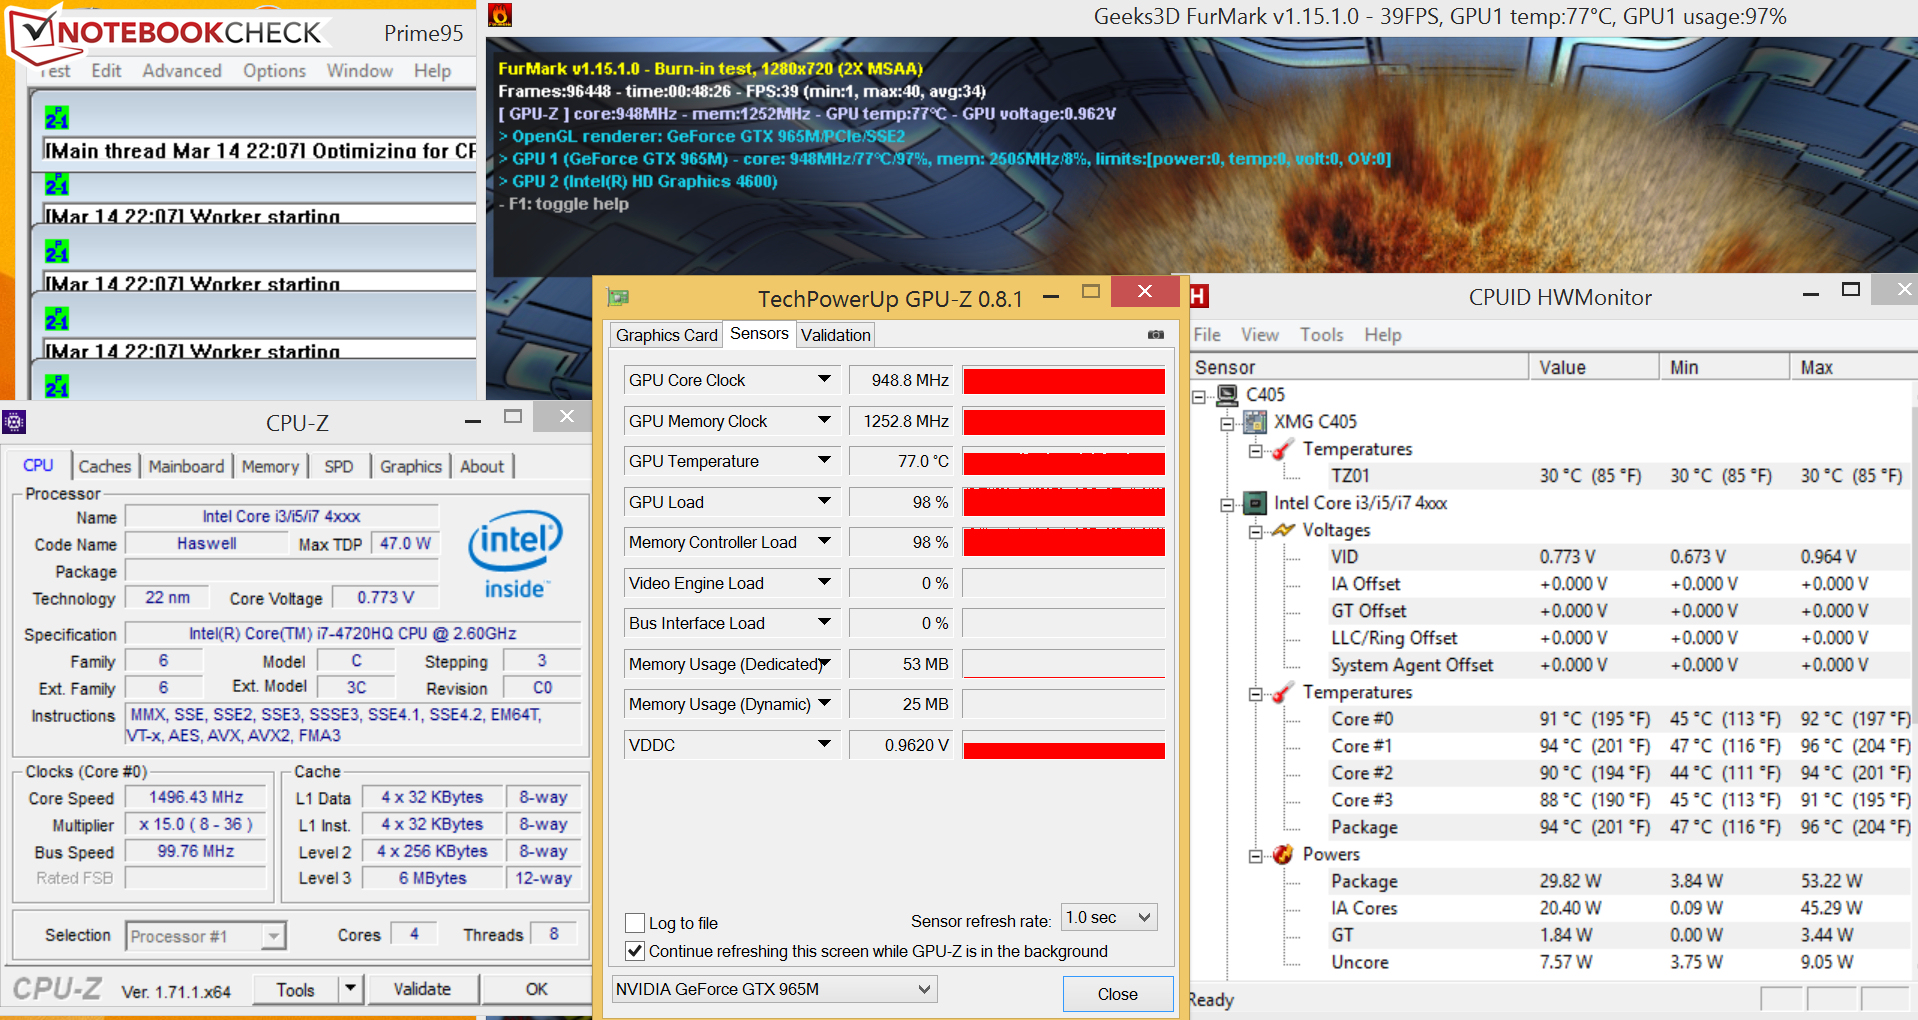
Task: Click the GPU-Z title bar icon
Action: point(618,297)
